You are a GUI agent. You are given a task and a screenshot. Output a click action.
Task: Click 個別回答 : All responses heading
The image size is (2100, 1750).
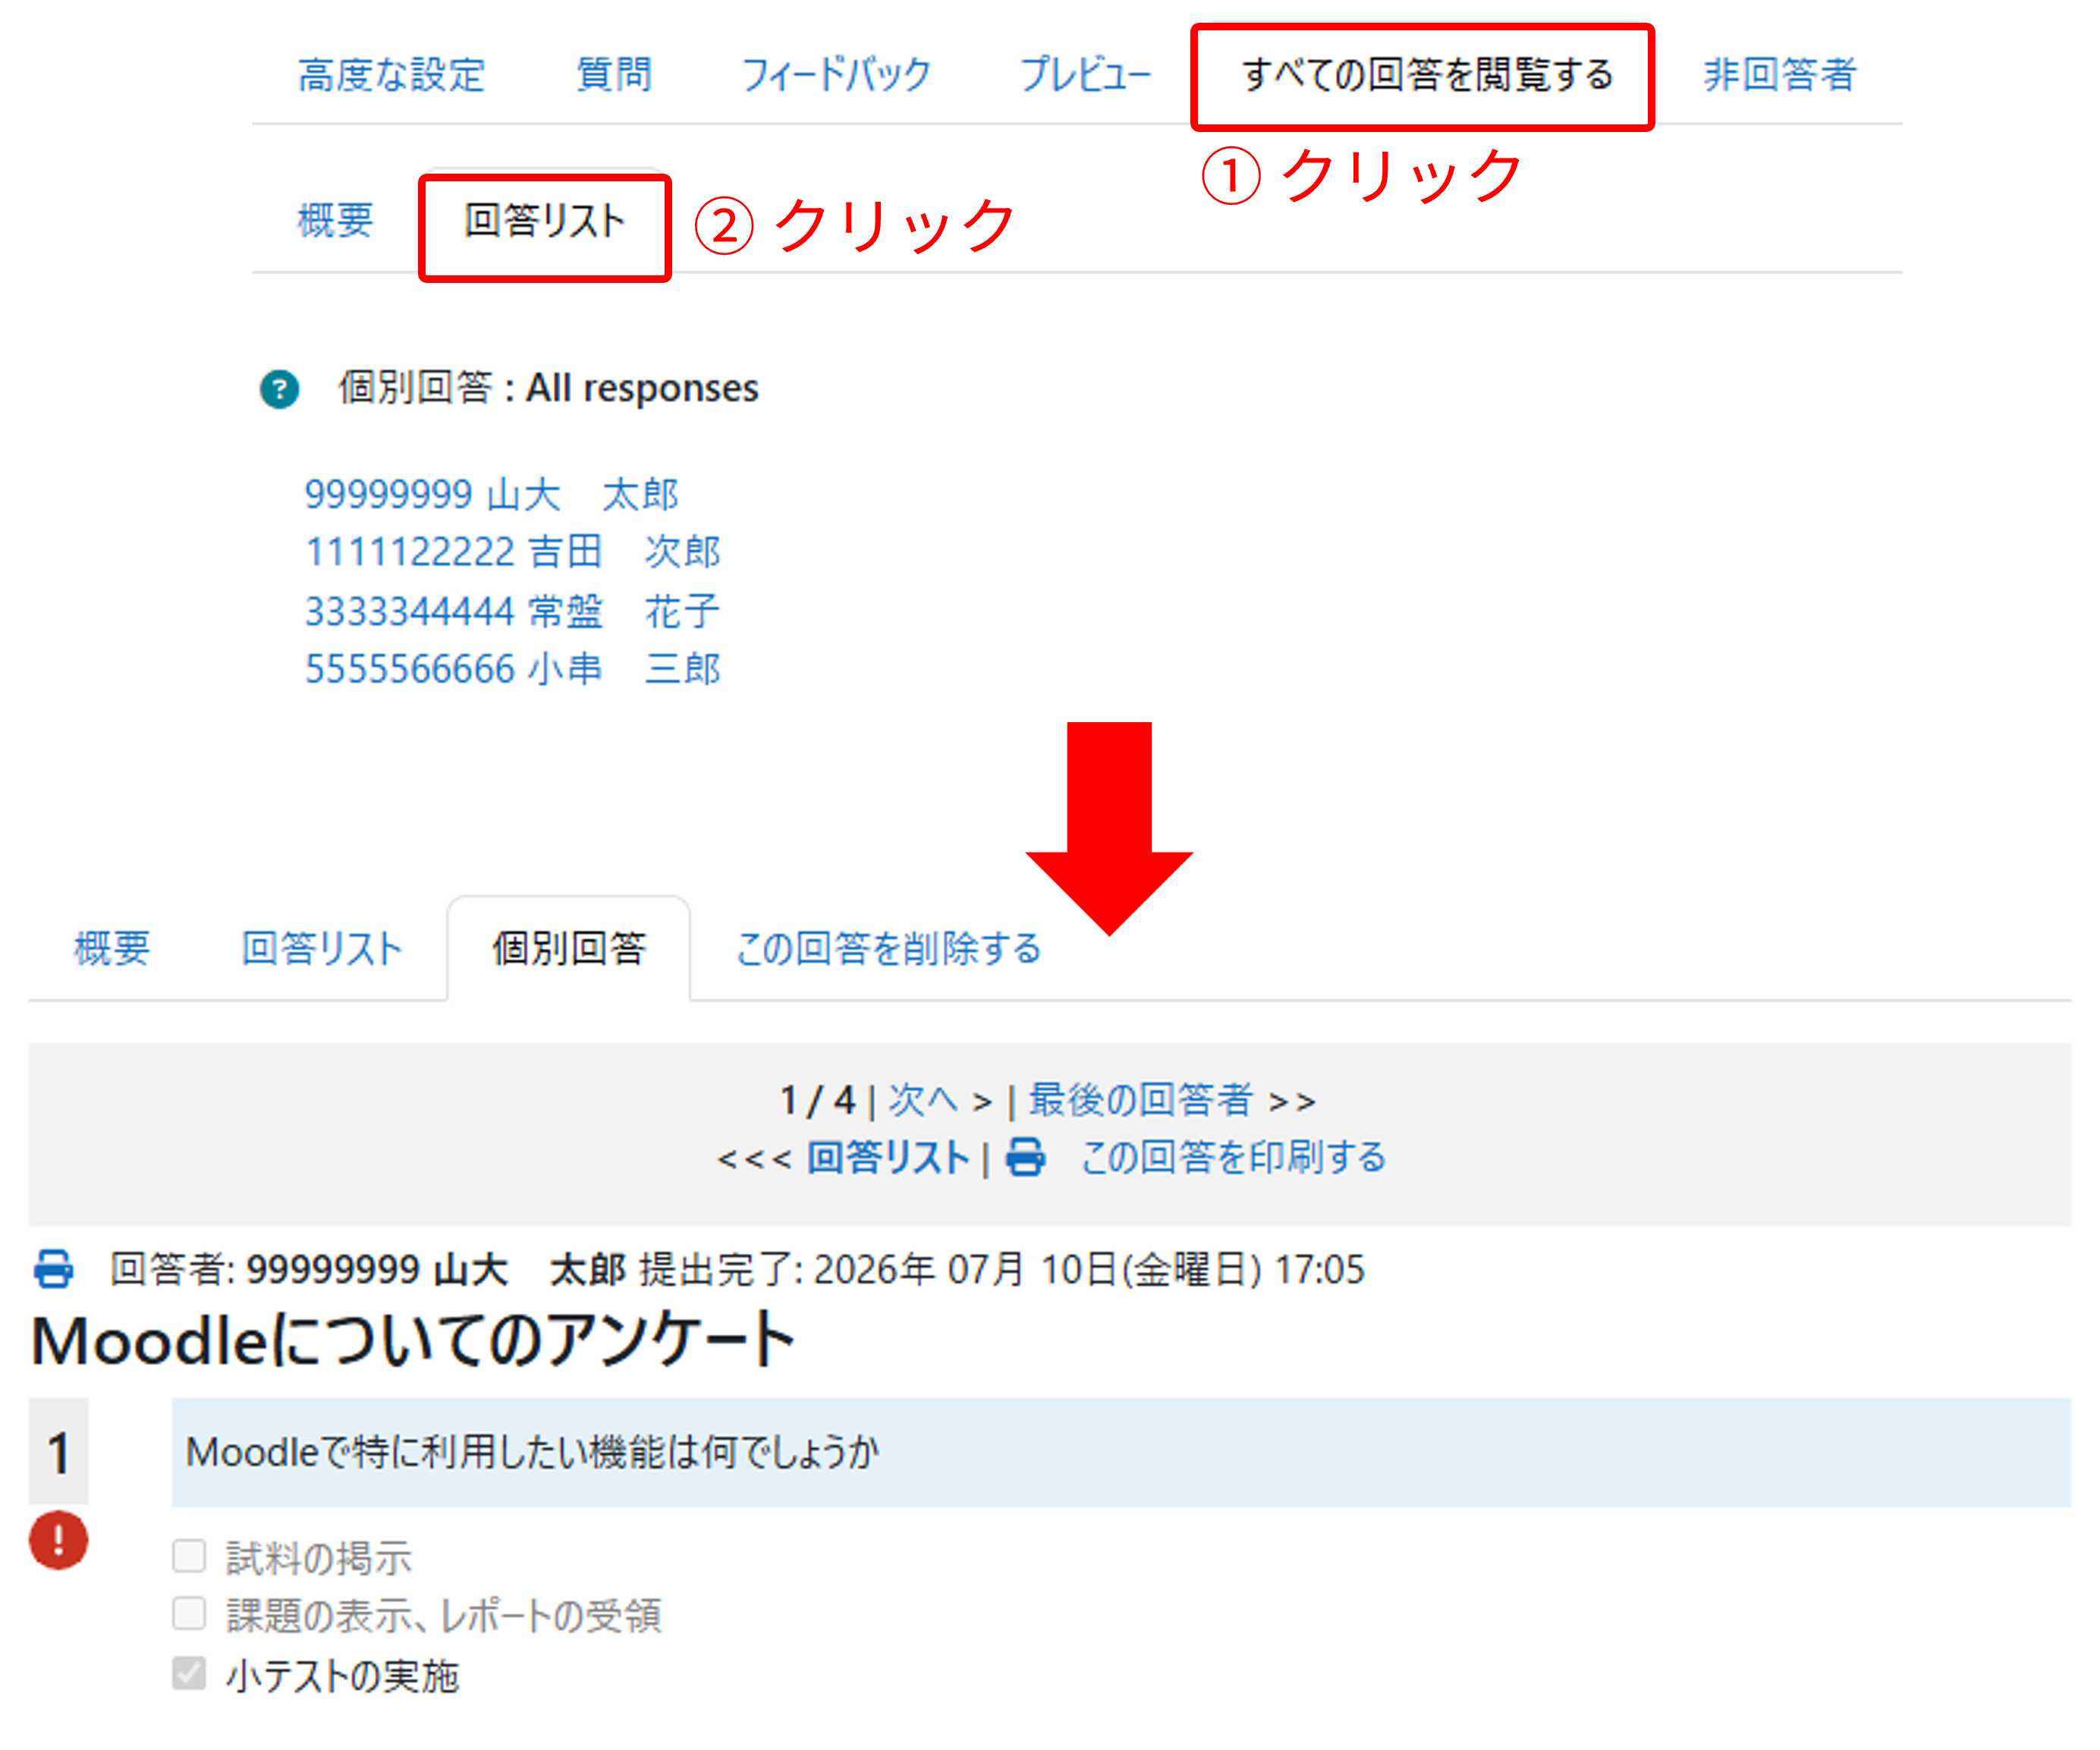(x=549, y=388)
